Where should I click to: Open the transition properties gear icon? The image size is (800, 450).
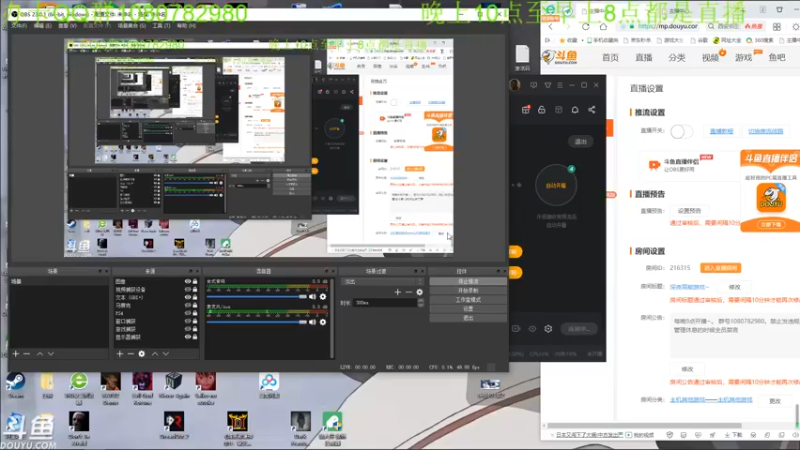(419, 292)
